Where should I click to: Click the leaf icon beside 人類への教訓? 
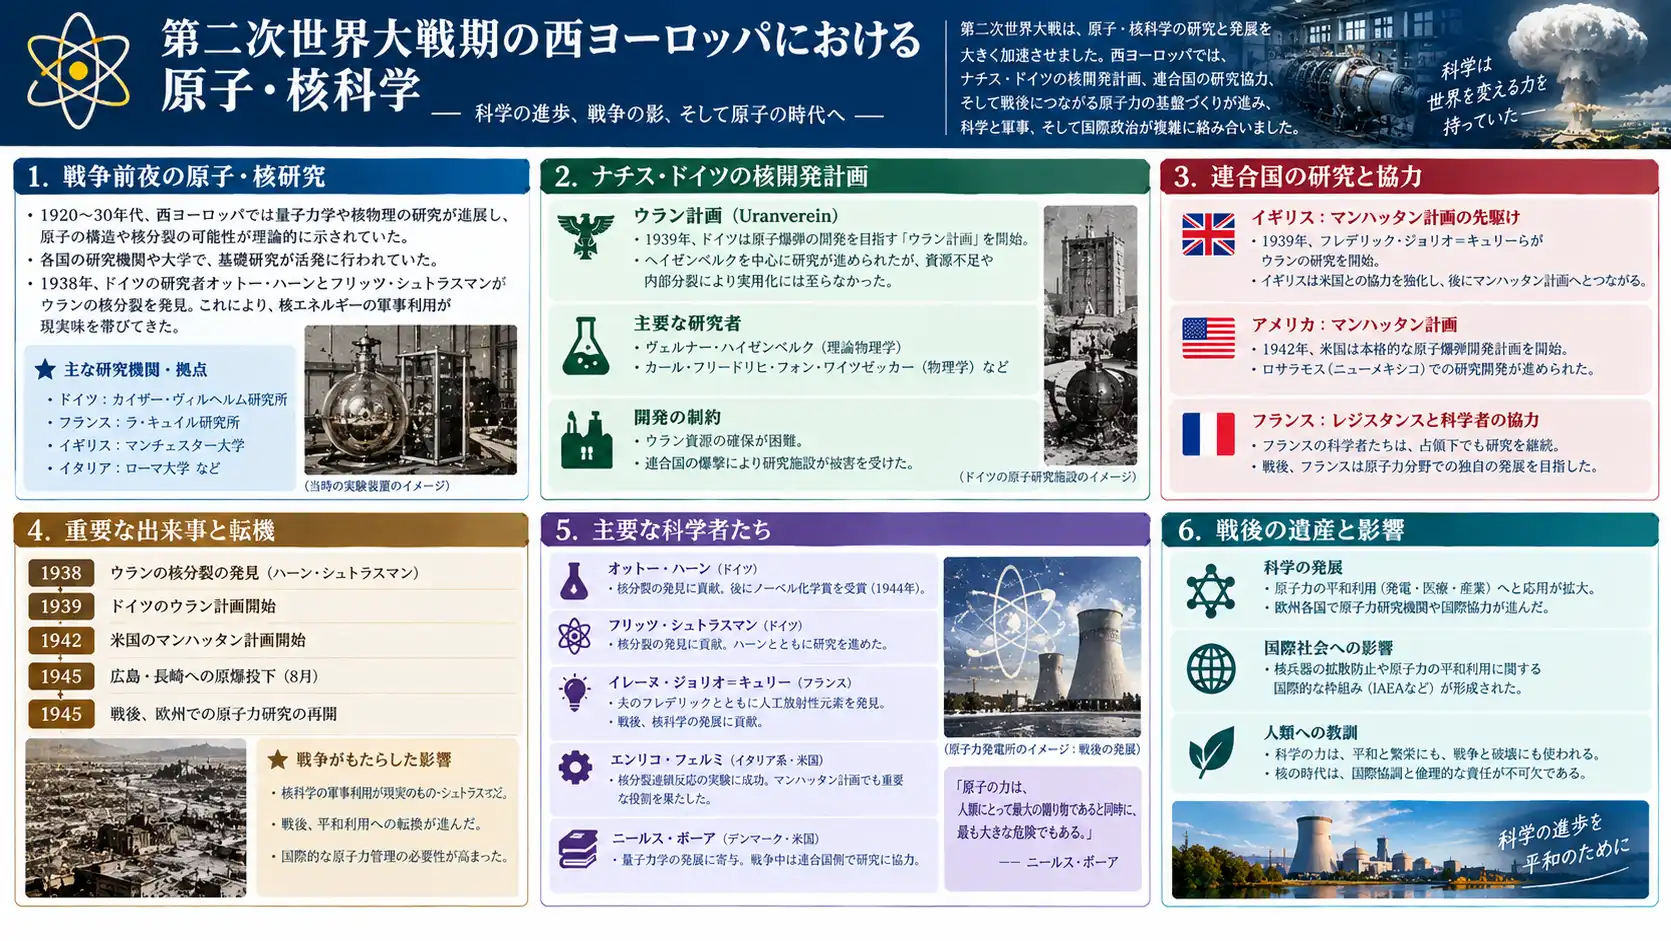coord(1211,752)
